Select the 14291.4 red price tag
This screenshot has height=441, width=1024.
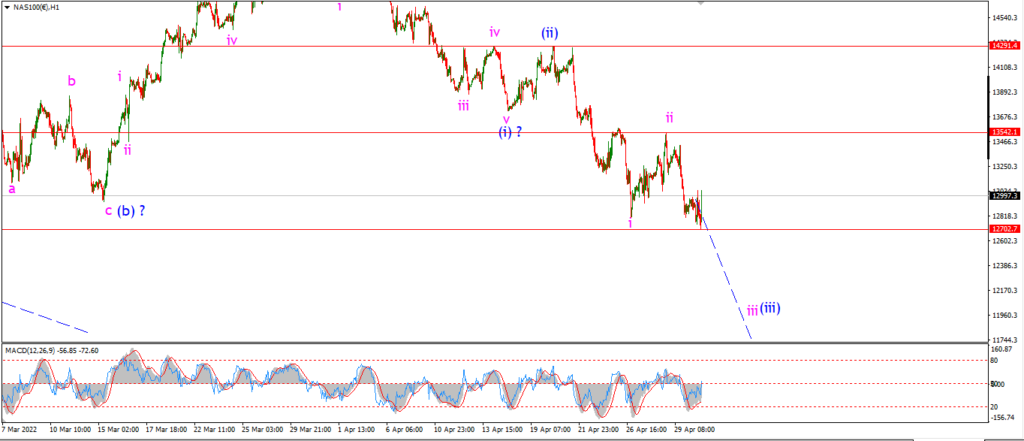[1004, 46]
